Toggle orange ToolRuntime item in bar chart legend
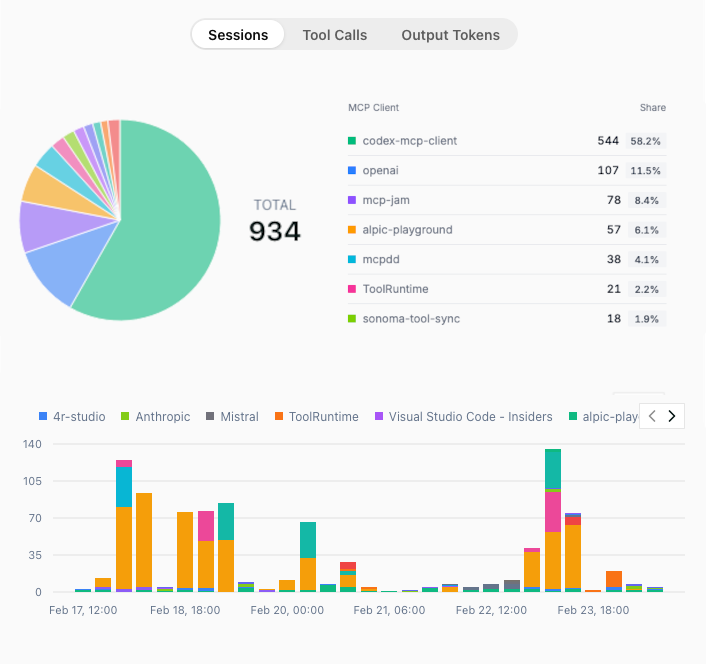706x664 pixels. [316, 416]
